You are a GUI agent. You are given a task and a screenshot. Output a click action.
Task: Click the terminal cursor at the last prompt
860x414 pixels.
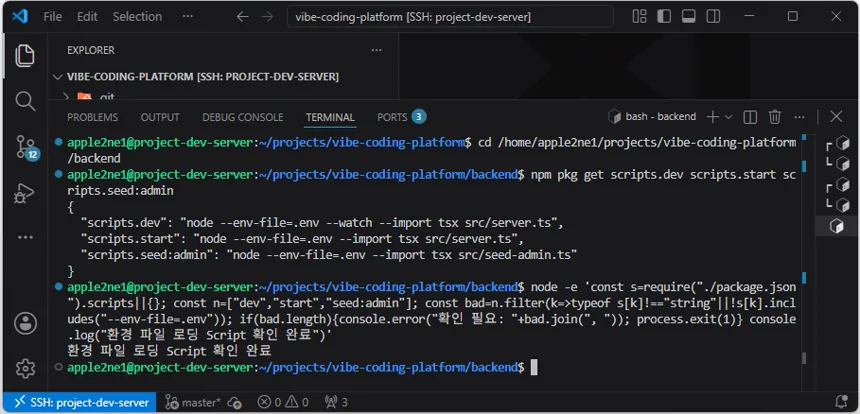(534, 367)
